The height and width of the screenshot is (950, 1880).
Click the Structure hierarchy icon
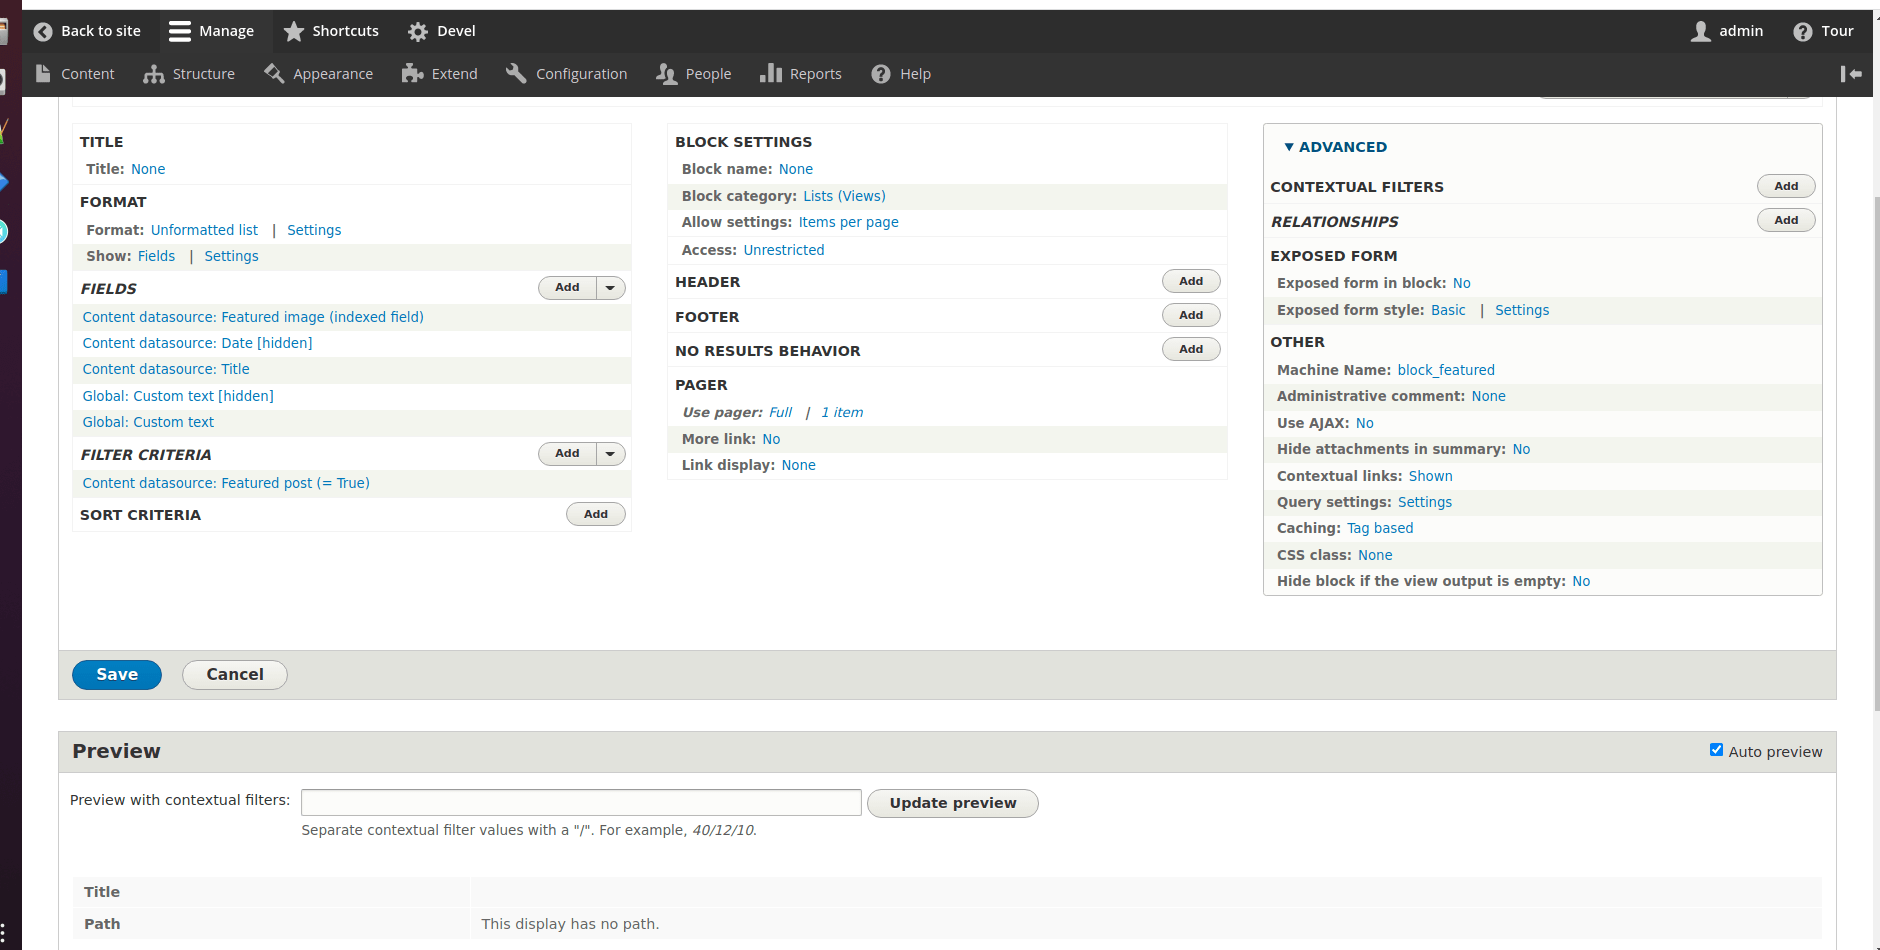pos(154,74)
